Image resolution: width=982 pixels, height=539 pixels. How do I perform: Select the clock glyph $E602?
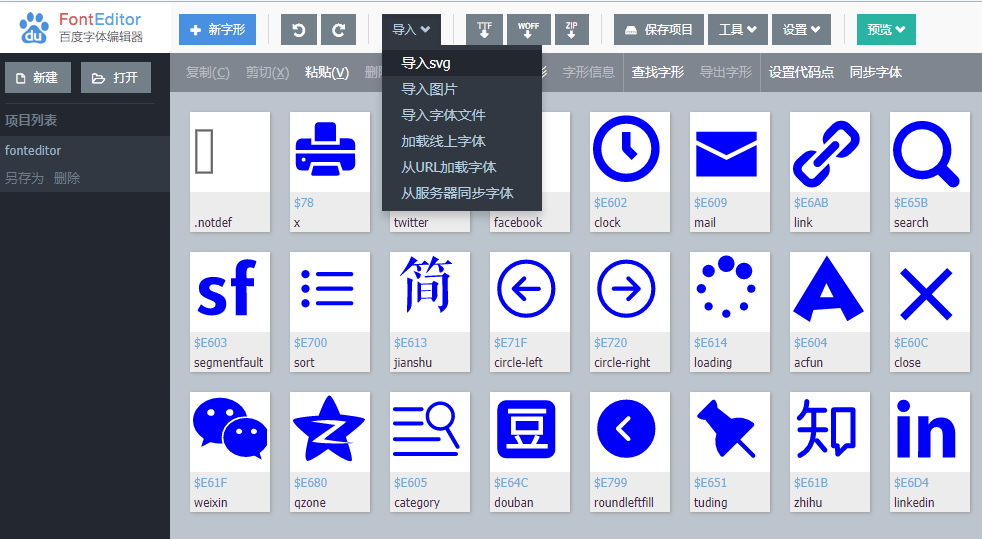click(x=629, y=172)
